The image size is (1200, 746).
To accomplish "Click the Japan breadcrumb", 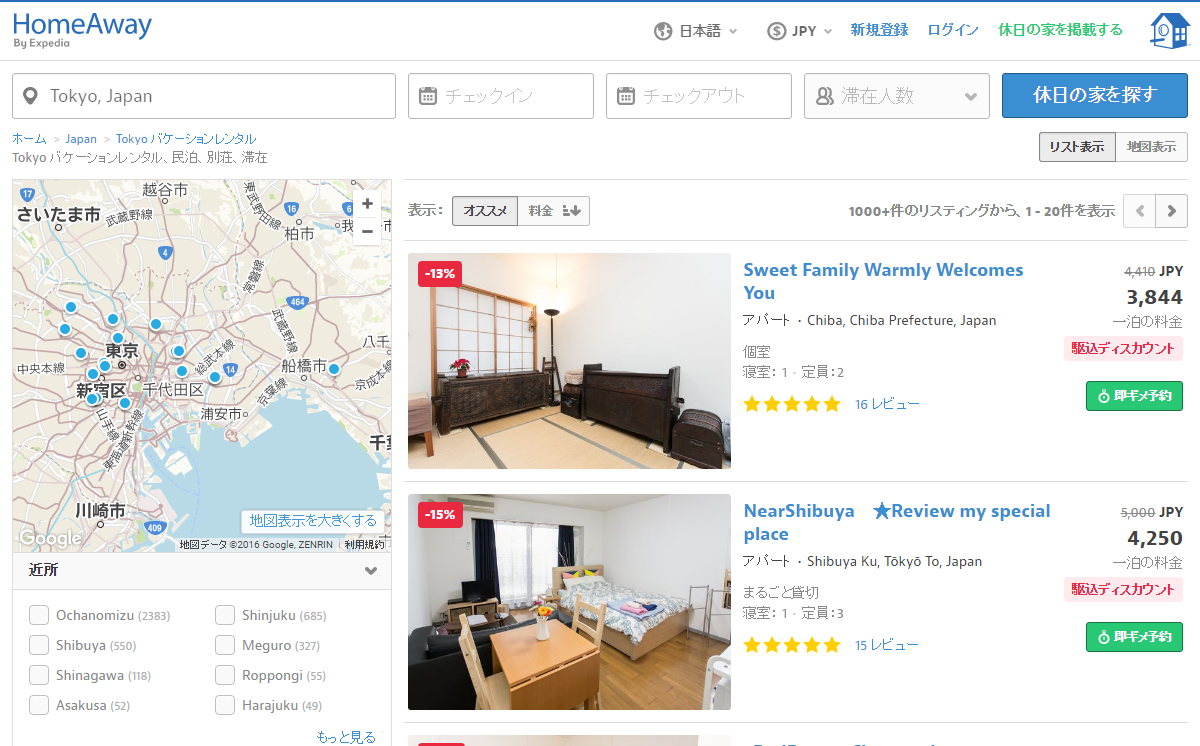I will click(x=81, y=139).
